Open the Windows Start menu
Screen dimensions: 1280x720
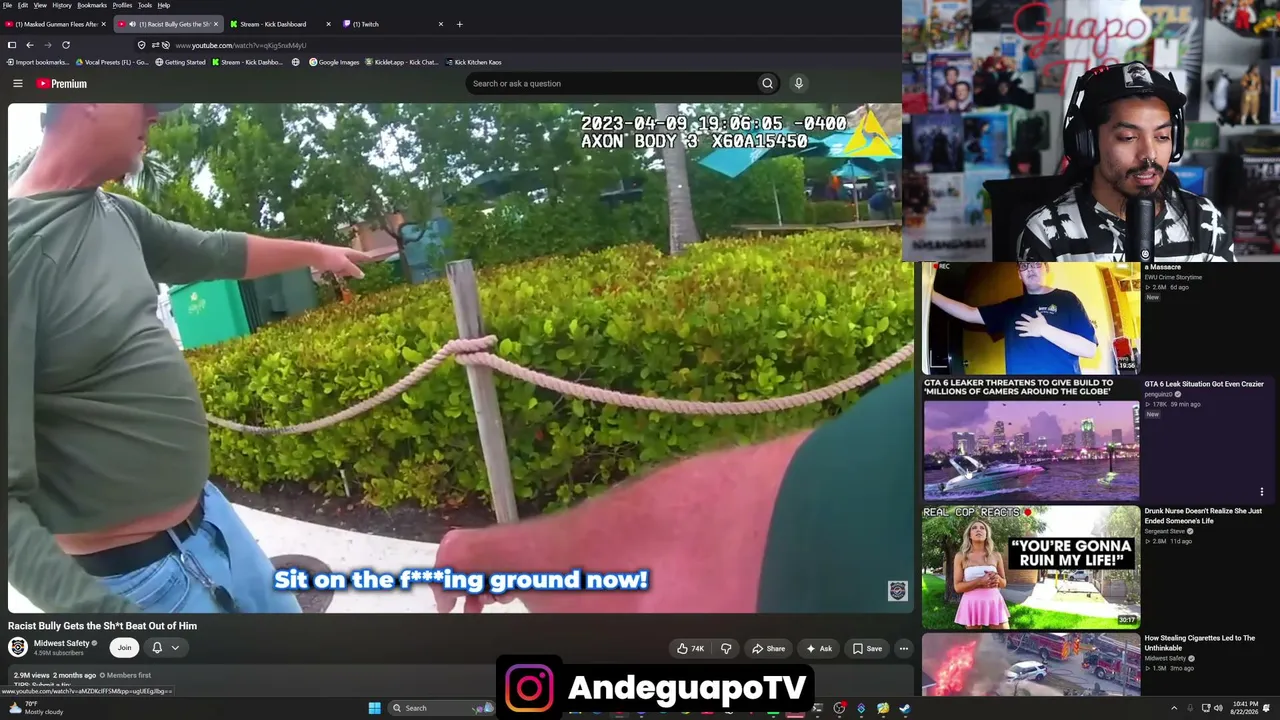click(x=374, y=708)
